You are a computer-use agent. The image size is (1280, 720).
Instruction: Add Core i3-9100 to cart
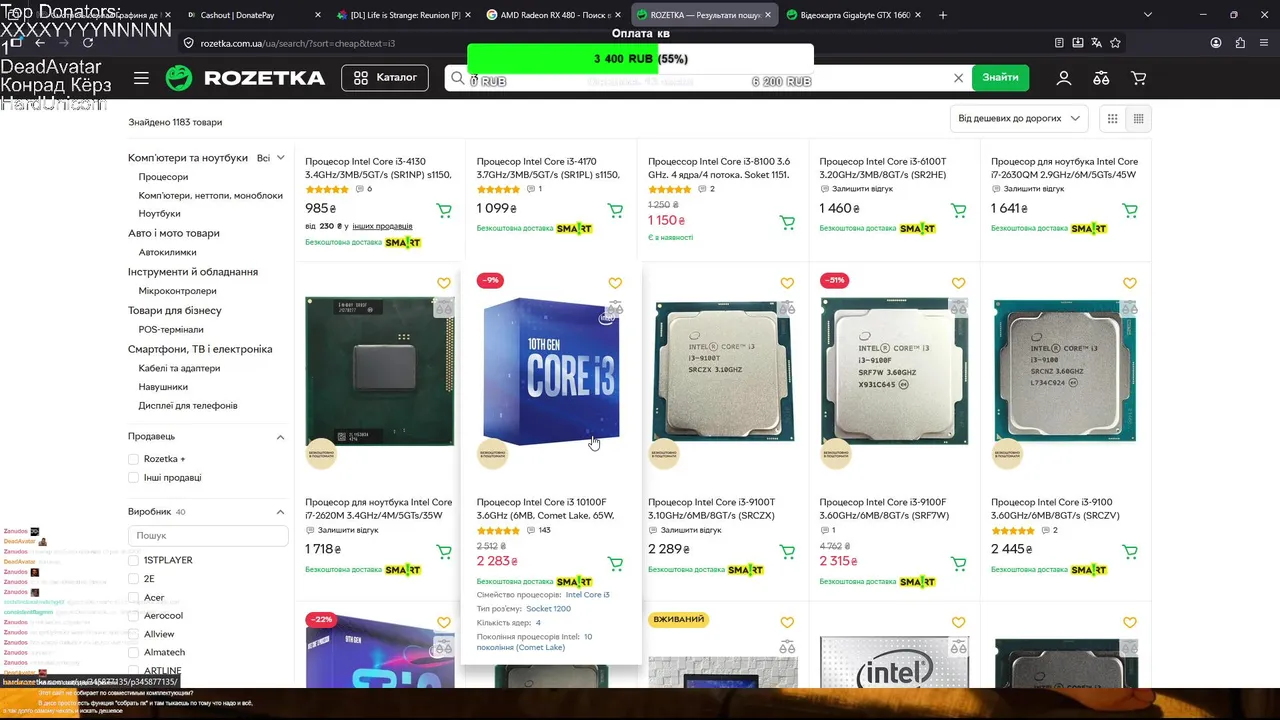[1130, 551]
